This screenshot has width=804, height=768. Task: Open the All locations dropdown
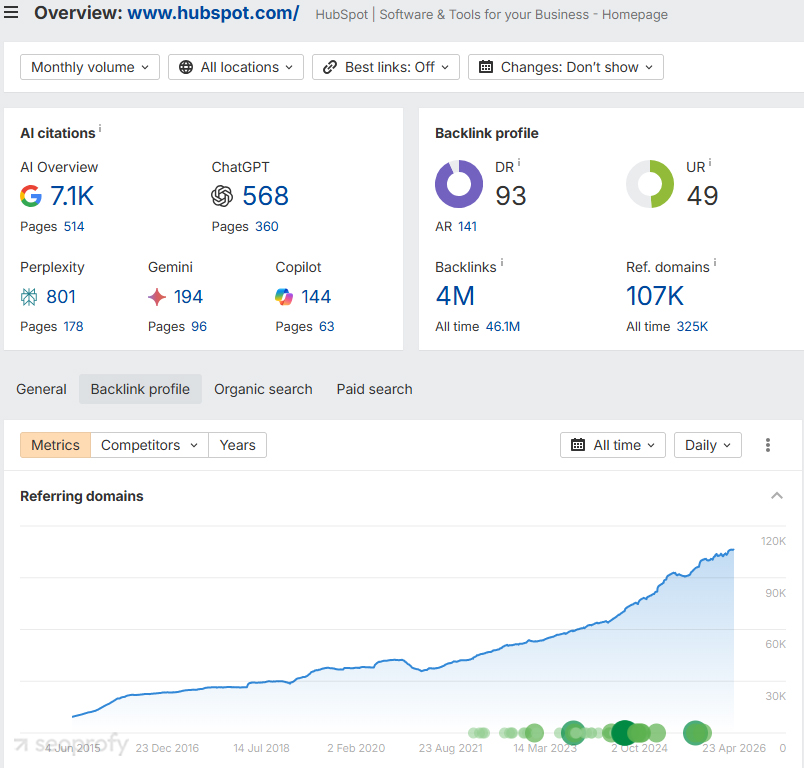(236, 67)
